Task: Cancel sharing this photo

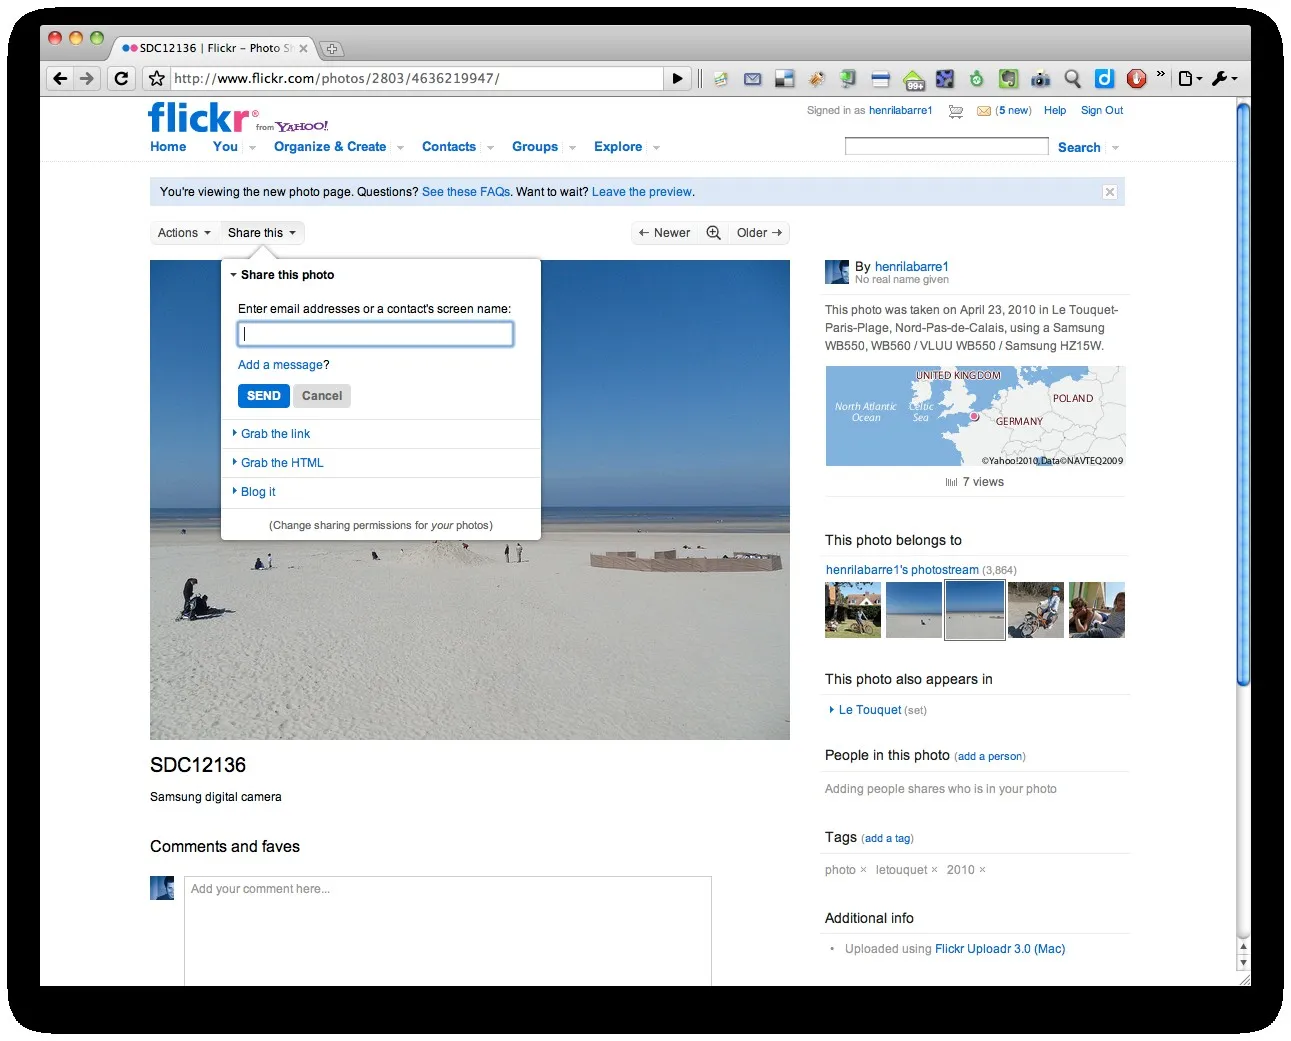Action: tap(322, 396)
